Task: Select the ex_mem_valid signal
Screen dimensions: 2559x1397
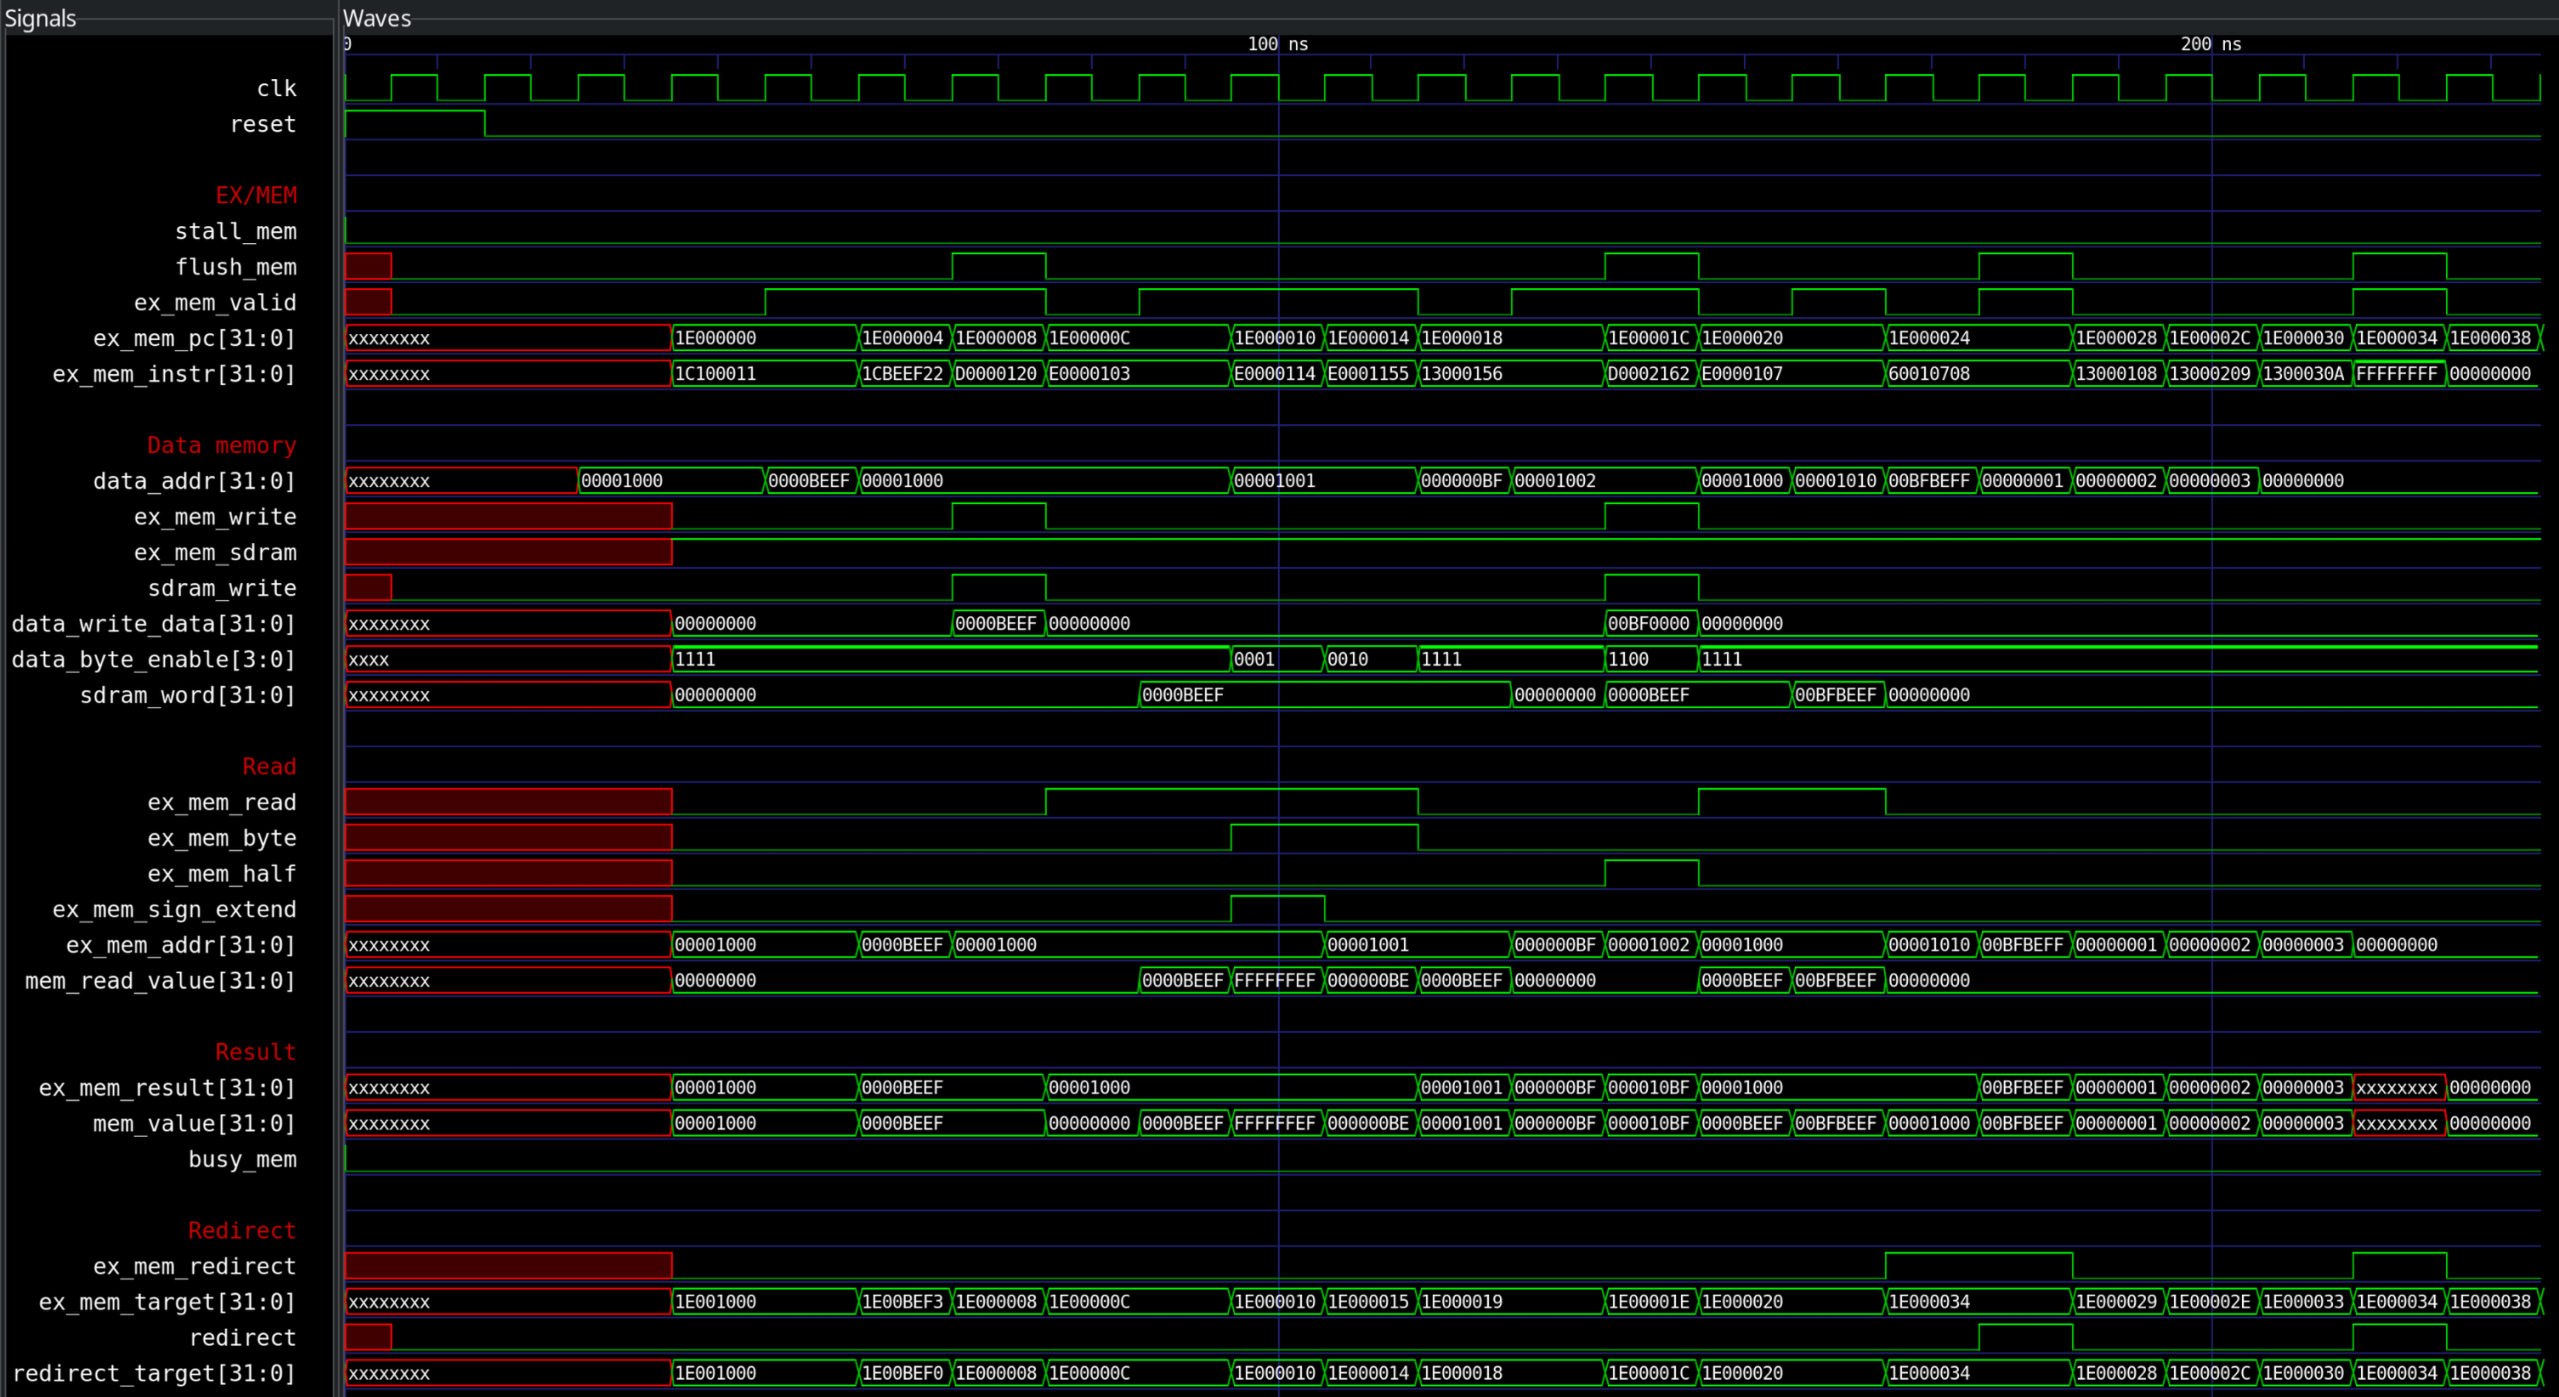Action: (x=215, y=302)
